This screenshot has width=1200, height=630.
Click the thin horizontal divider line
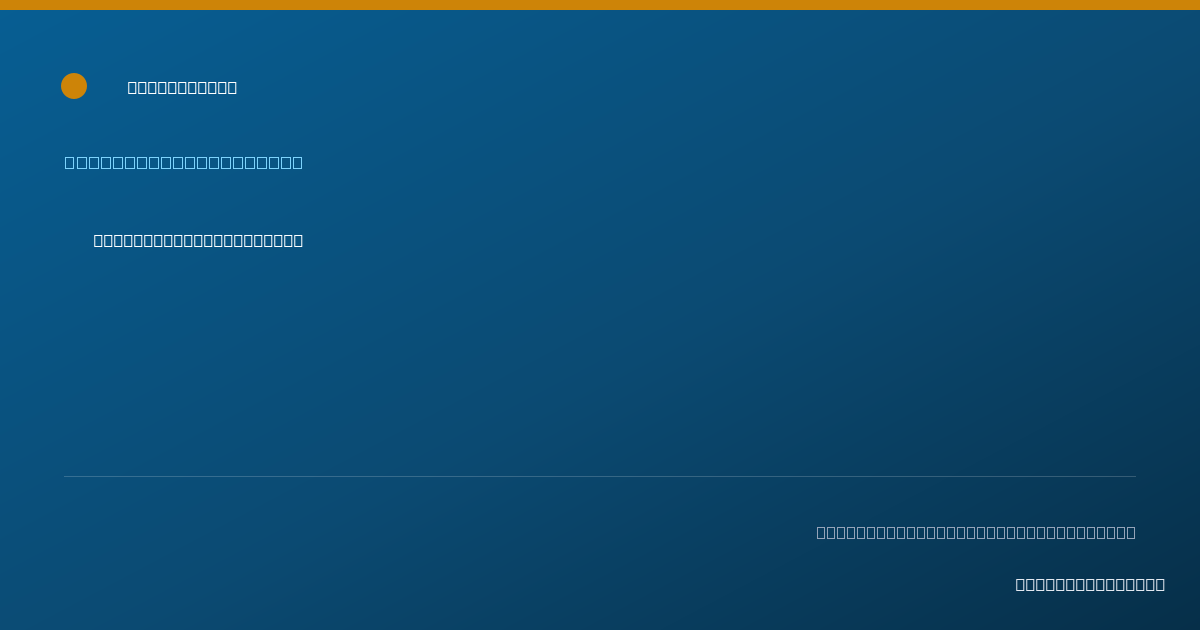pos(600,476)
